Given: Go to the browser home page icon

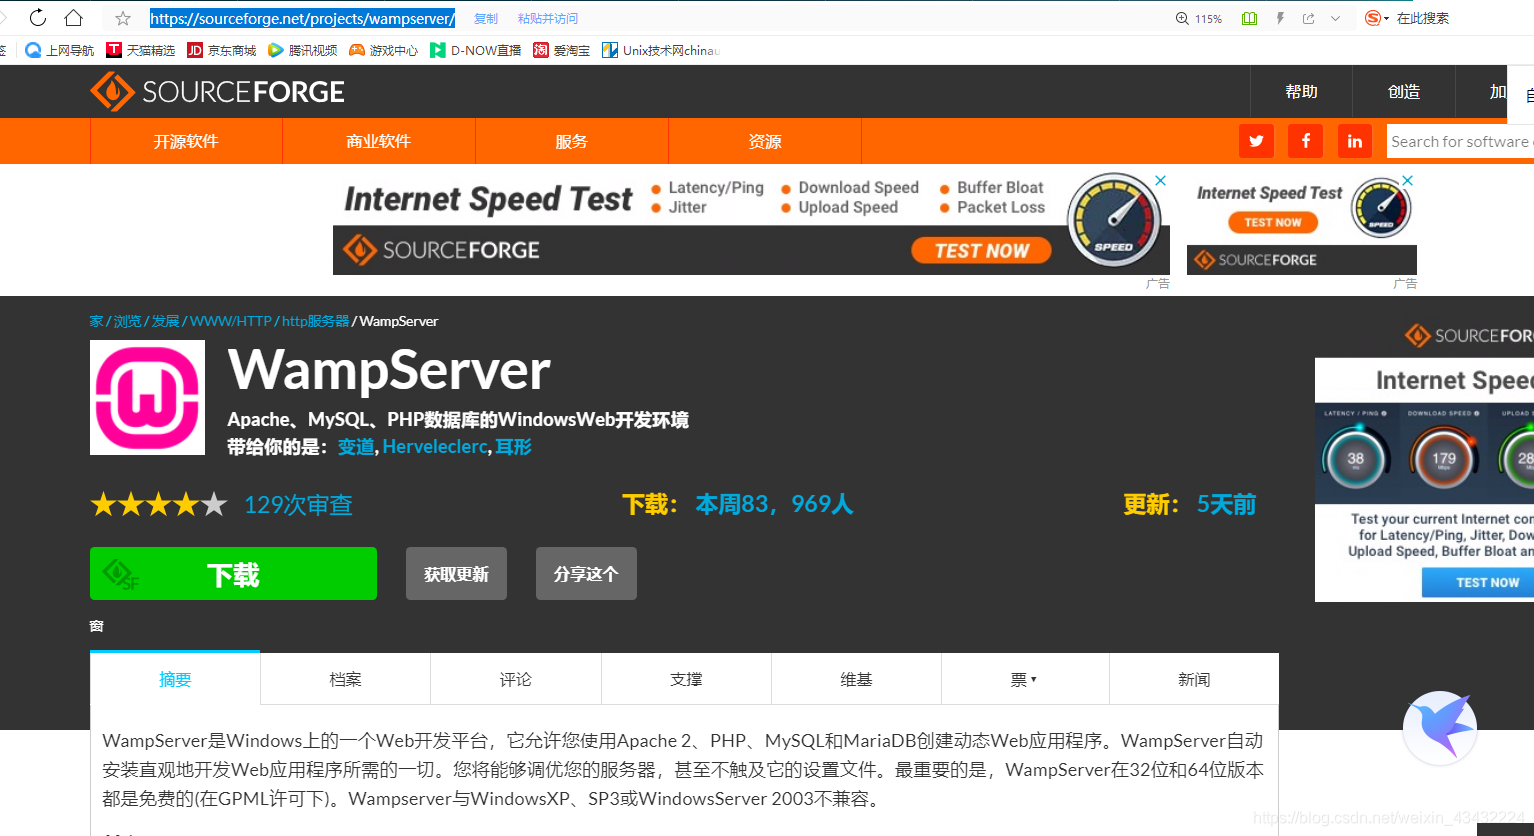Looking at the screenshot, I should point(74,18).
